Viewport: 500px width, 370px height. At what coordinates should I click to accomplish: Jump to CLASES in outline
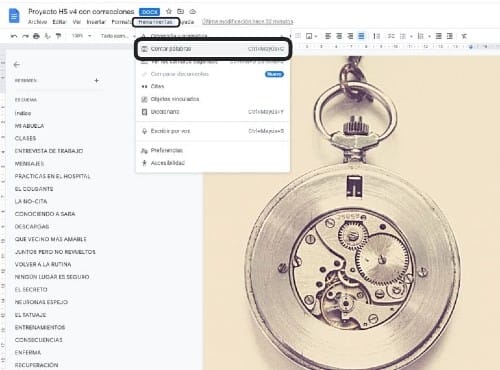tap(25, 138)
